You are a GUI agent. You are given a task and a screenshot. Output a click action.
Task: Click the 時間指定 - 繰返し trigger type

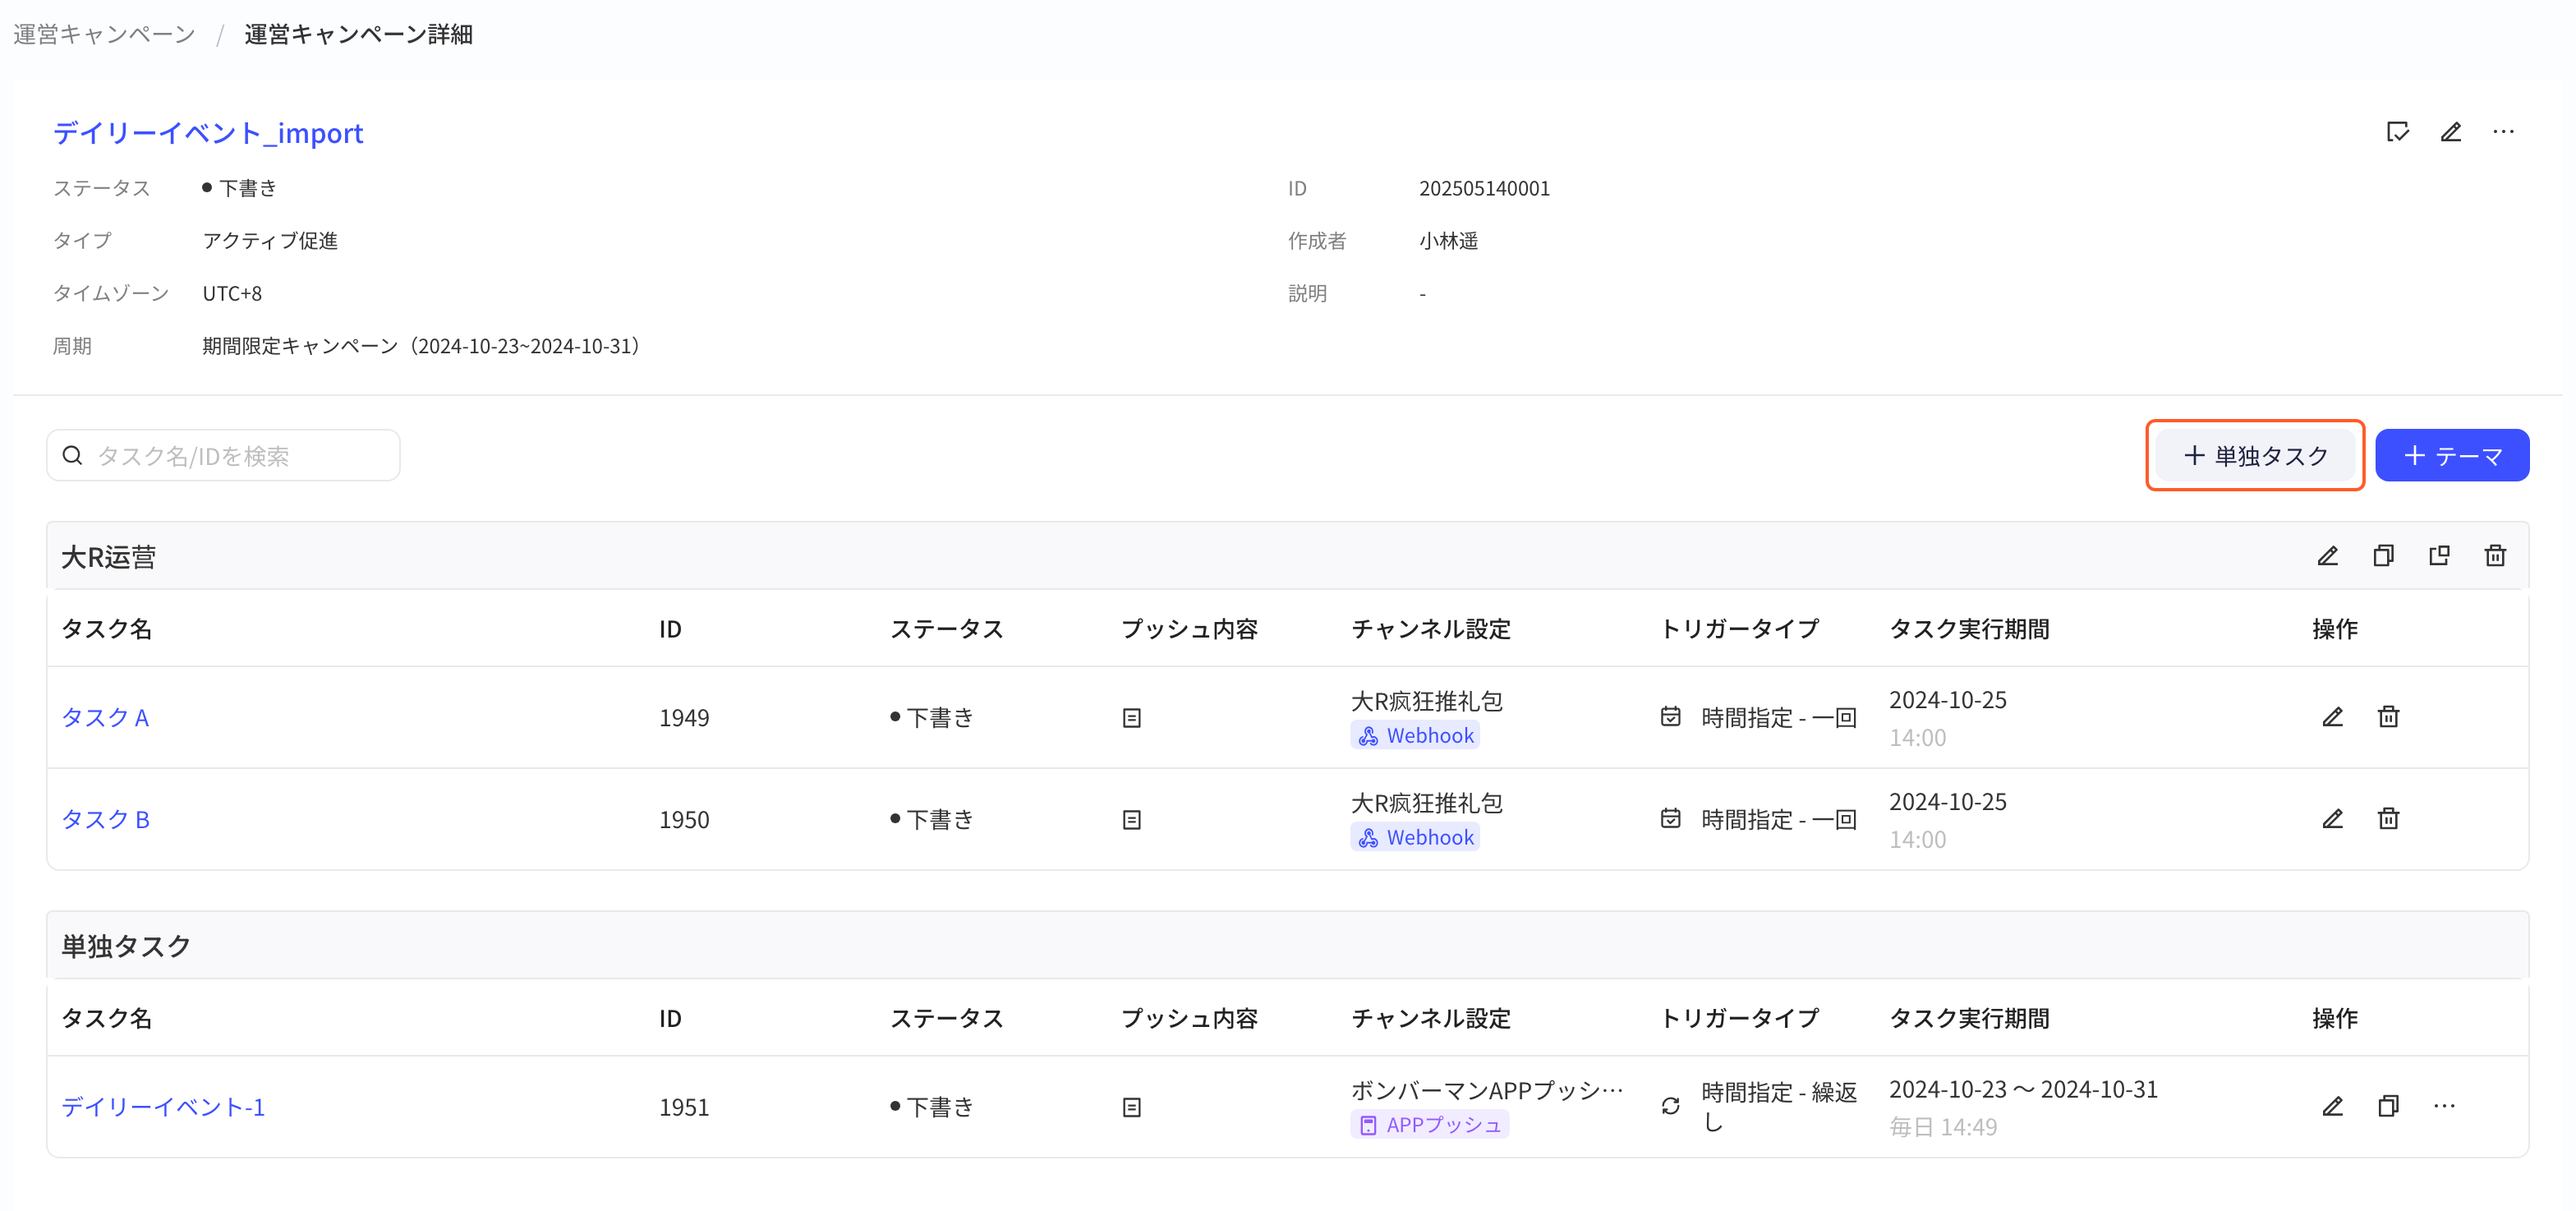click(x=1779, y=1107)
